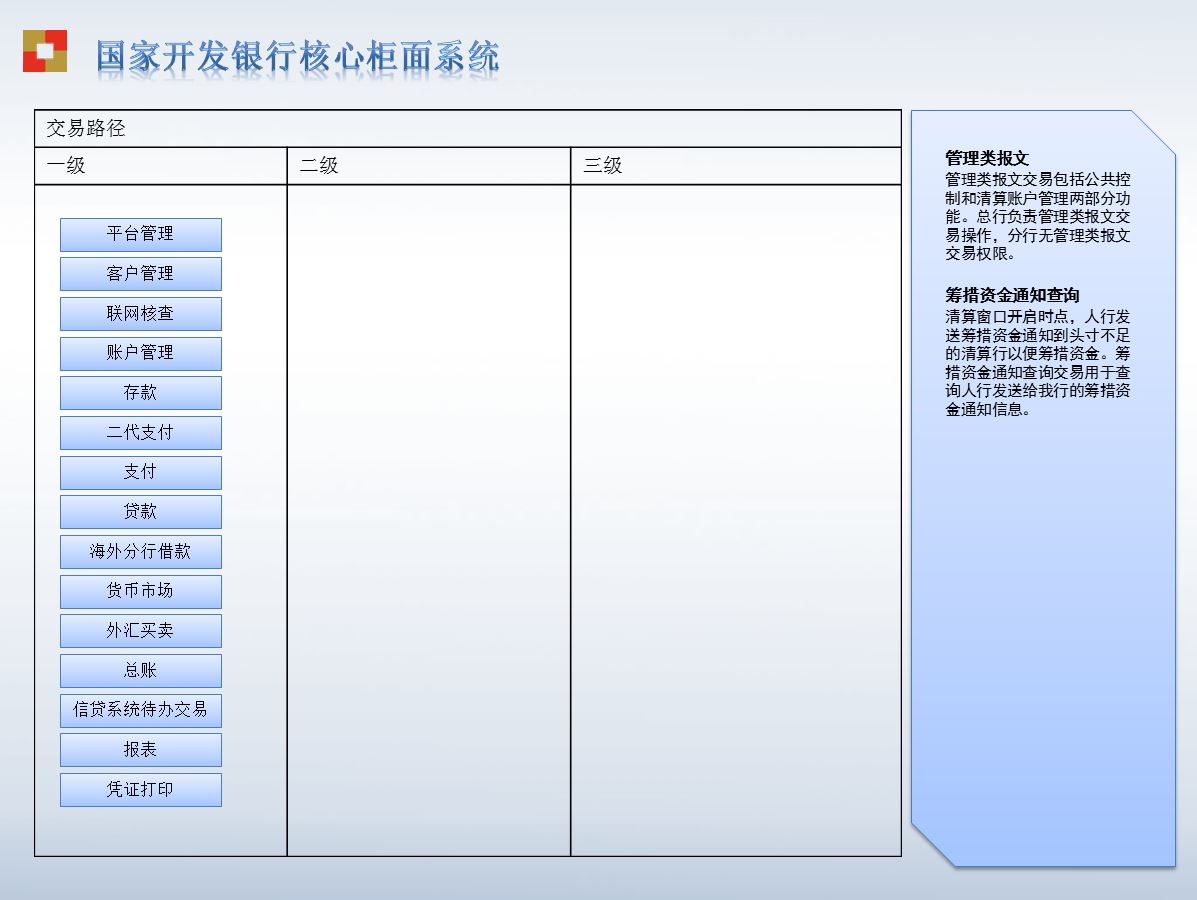This screenshot has height=900, width=1197.
Task: Select the 信贷系统待办交易 button
Action: (x=140, y=711)
